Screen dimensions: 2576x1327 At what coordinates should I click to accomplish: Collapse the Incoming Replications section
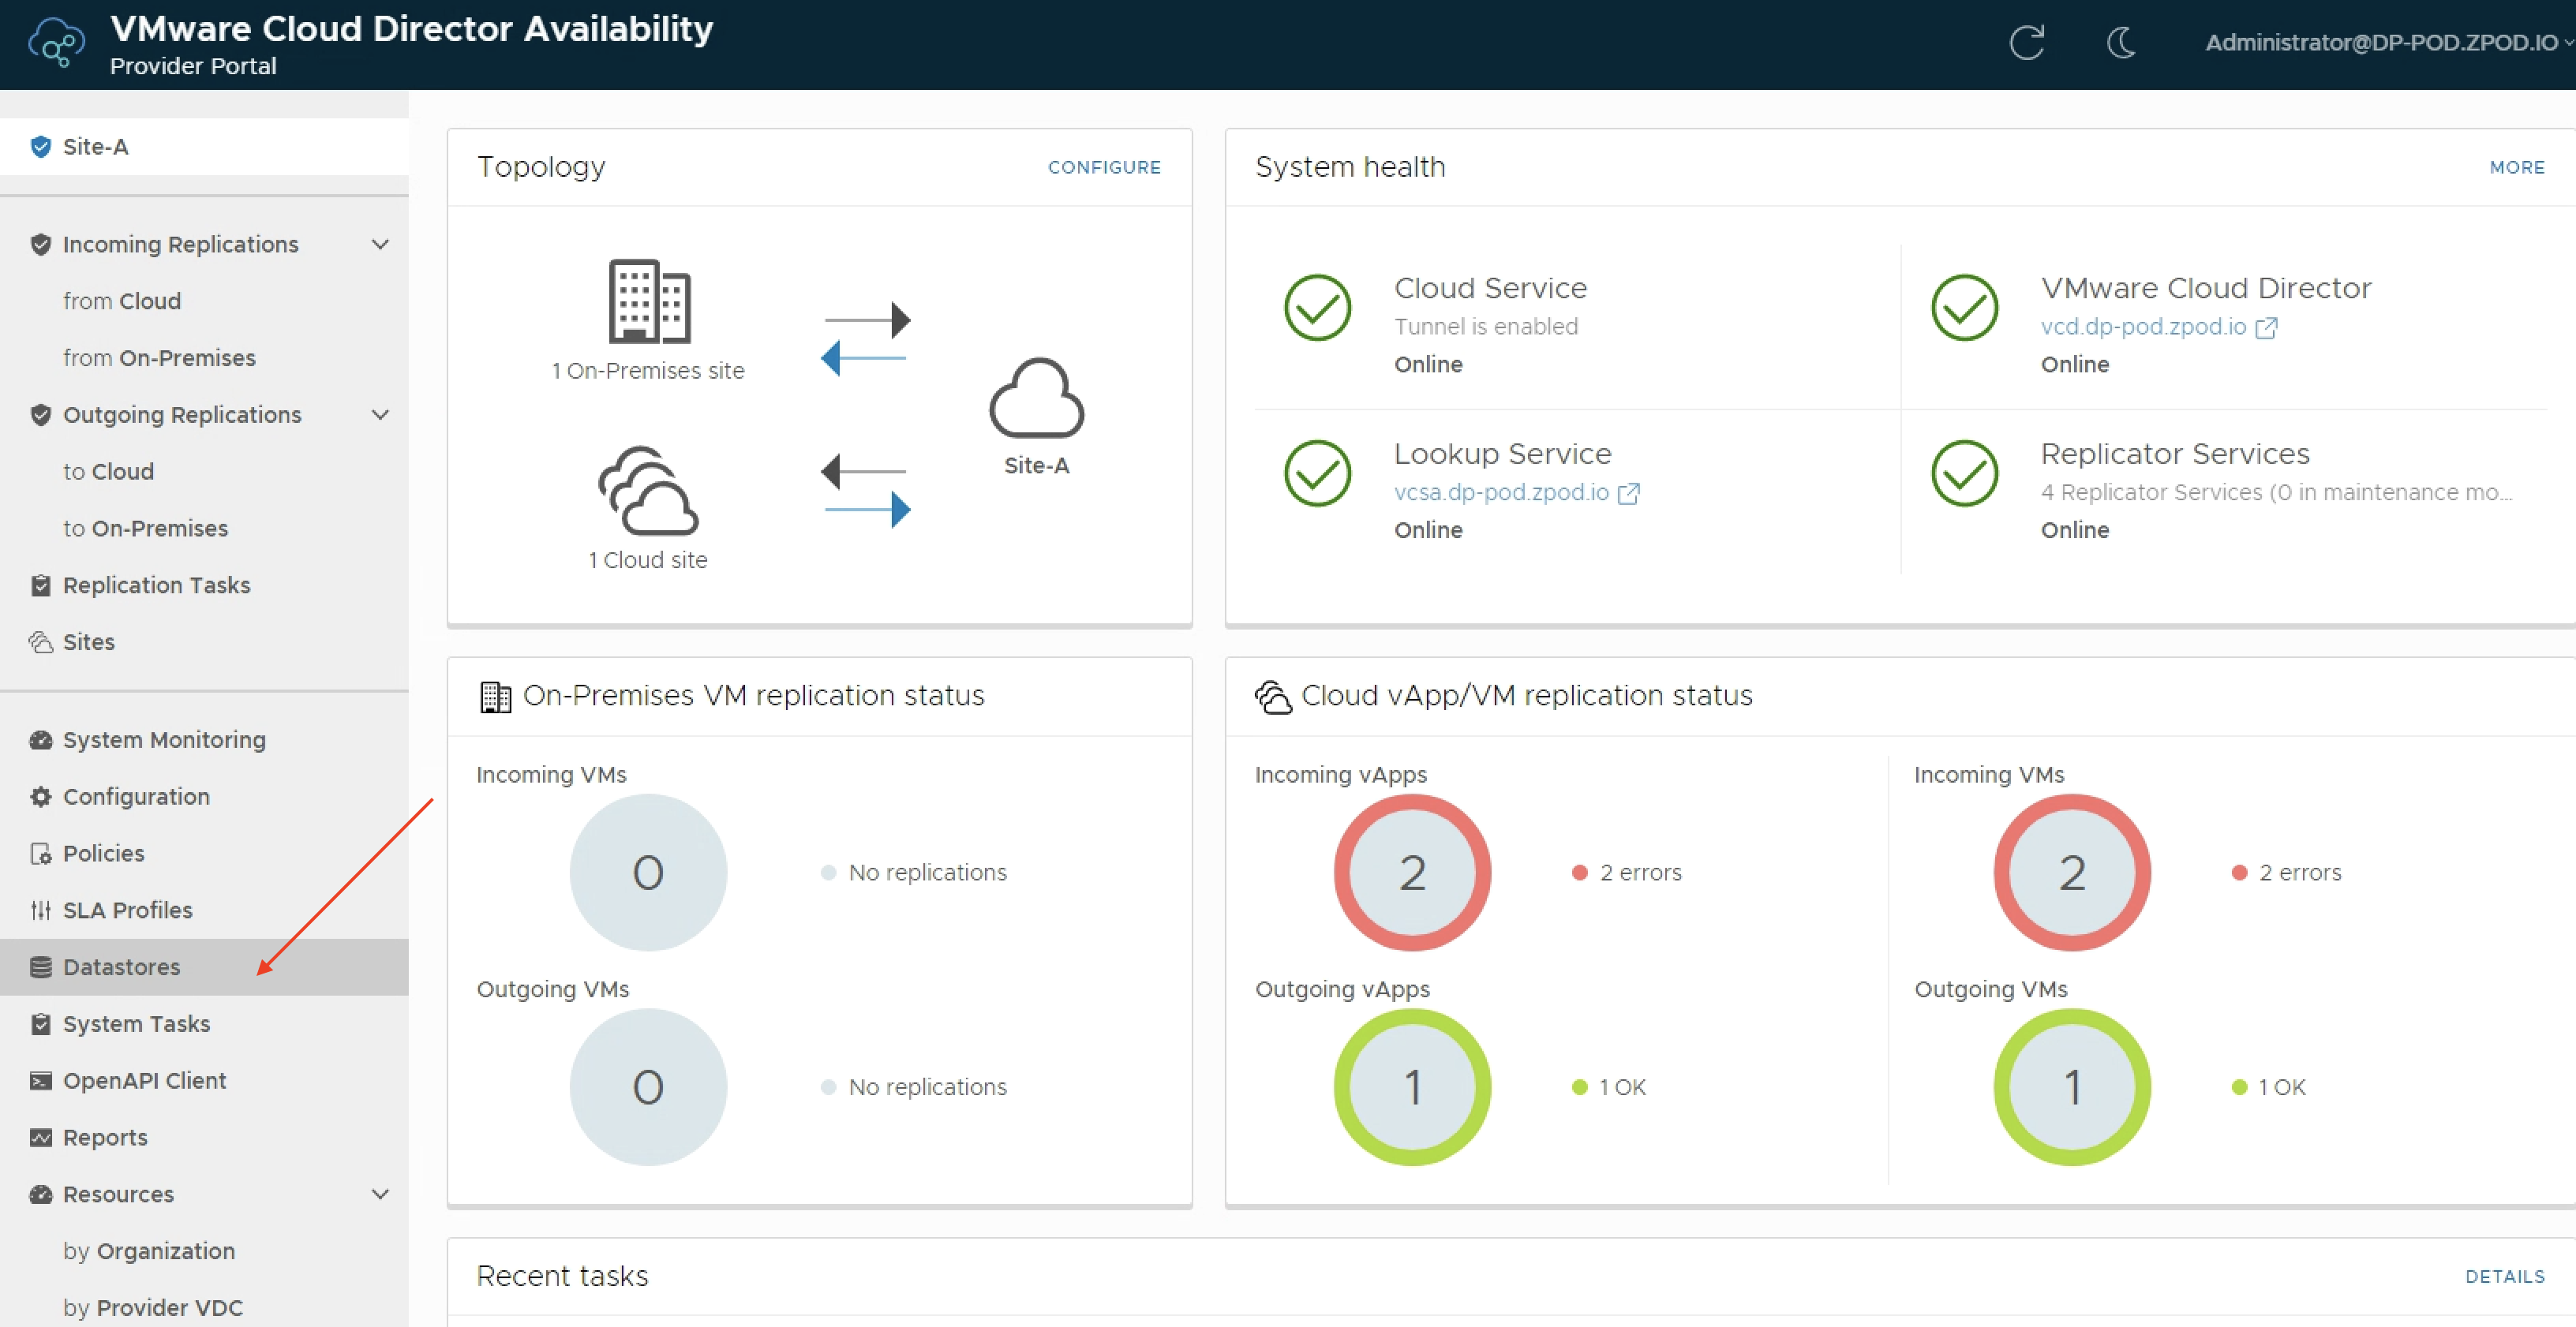pos(380,244)
